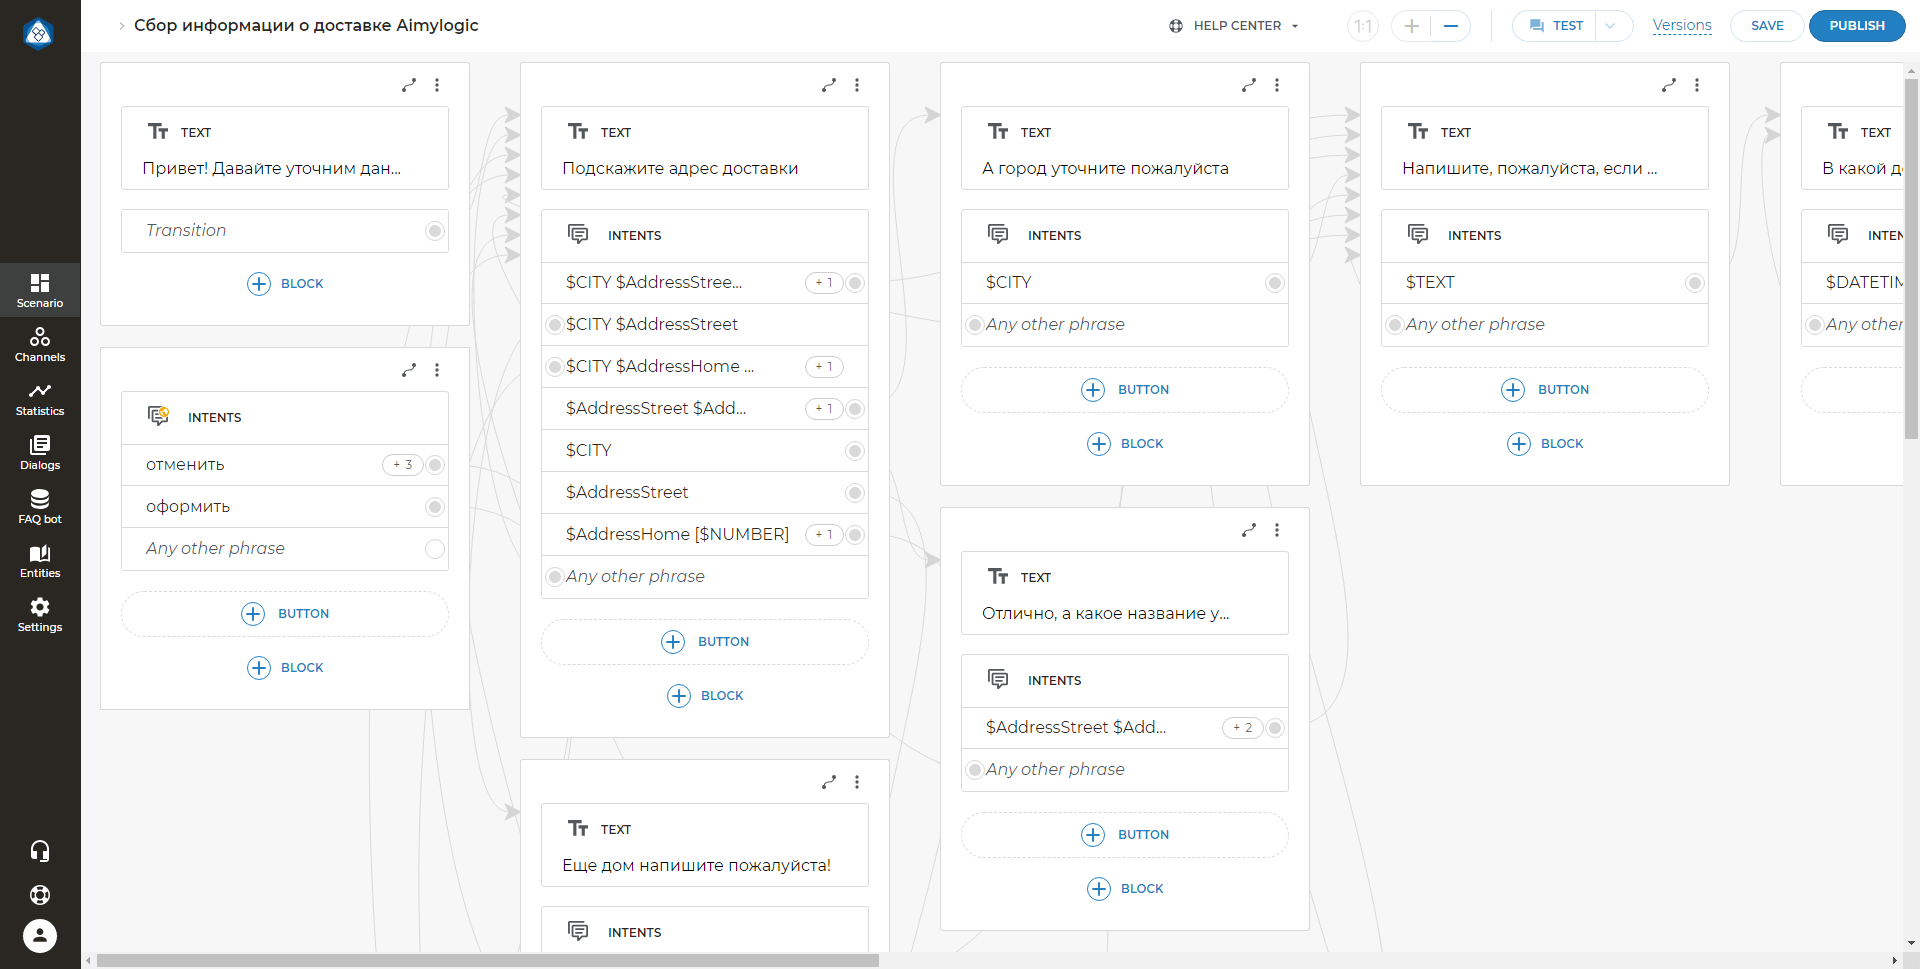The image size is (1920, 969).
Task: Open three-dot menu of отменить intents screen
Action: tap(437, 370)
